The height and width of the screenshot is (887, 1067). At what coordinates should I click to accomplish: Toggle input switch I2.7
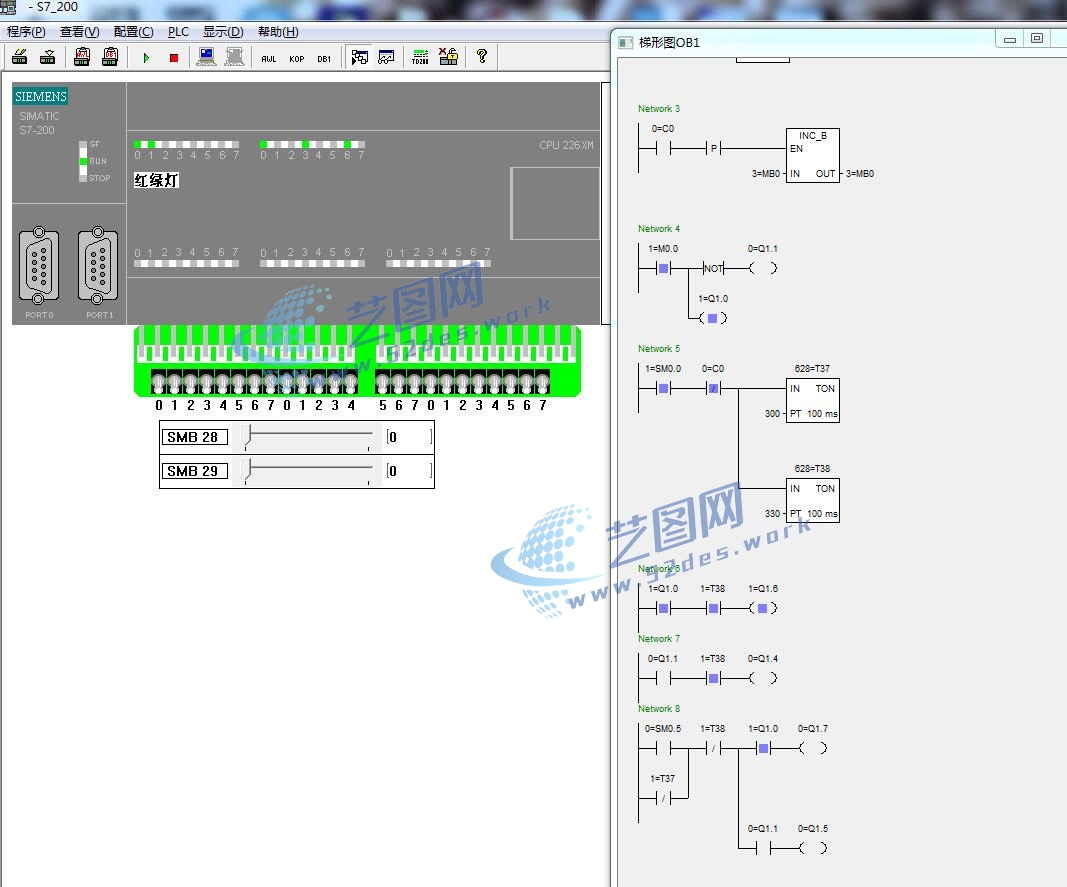(x=542, y=384)
